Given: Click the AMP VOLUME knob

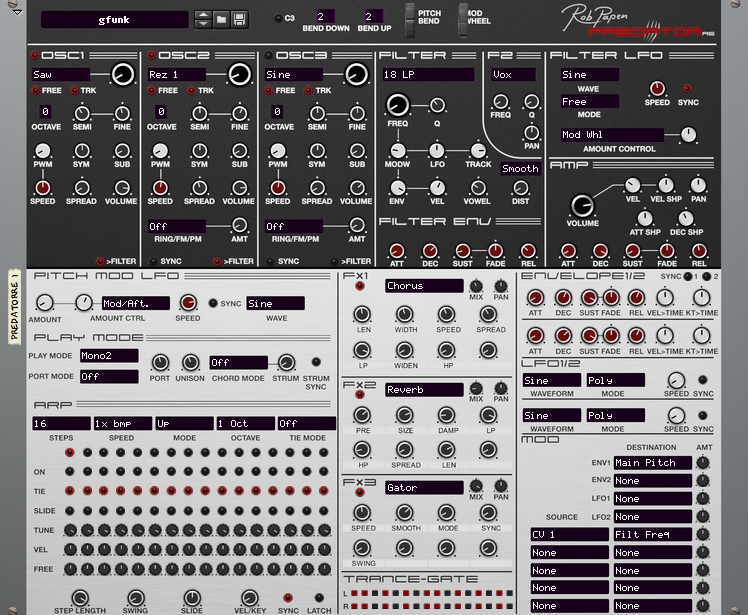Looking at the screenshot, I should point(582,206).
